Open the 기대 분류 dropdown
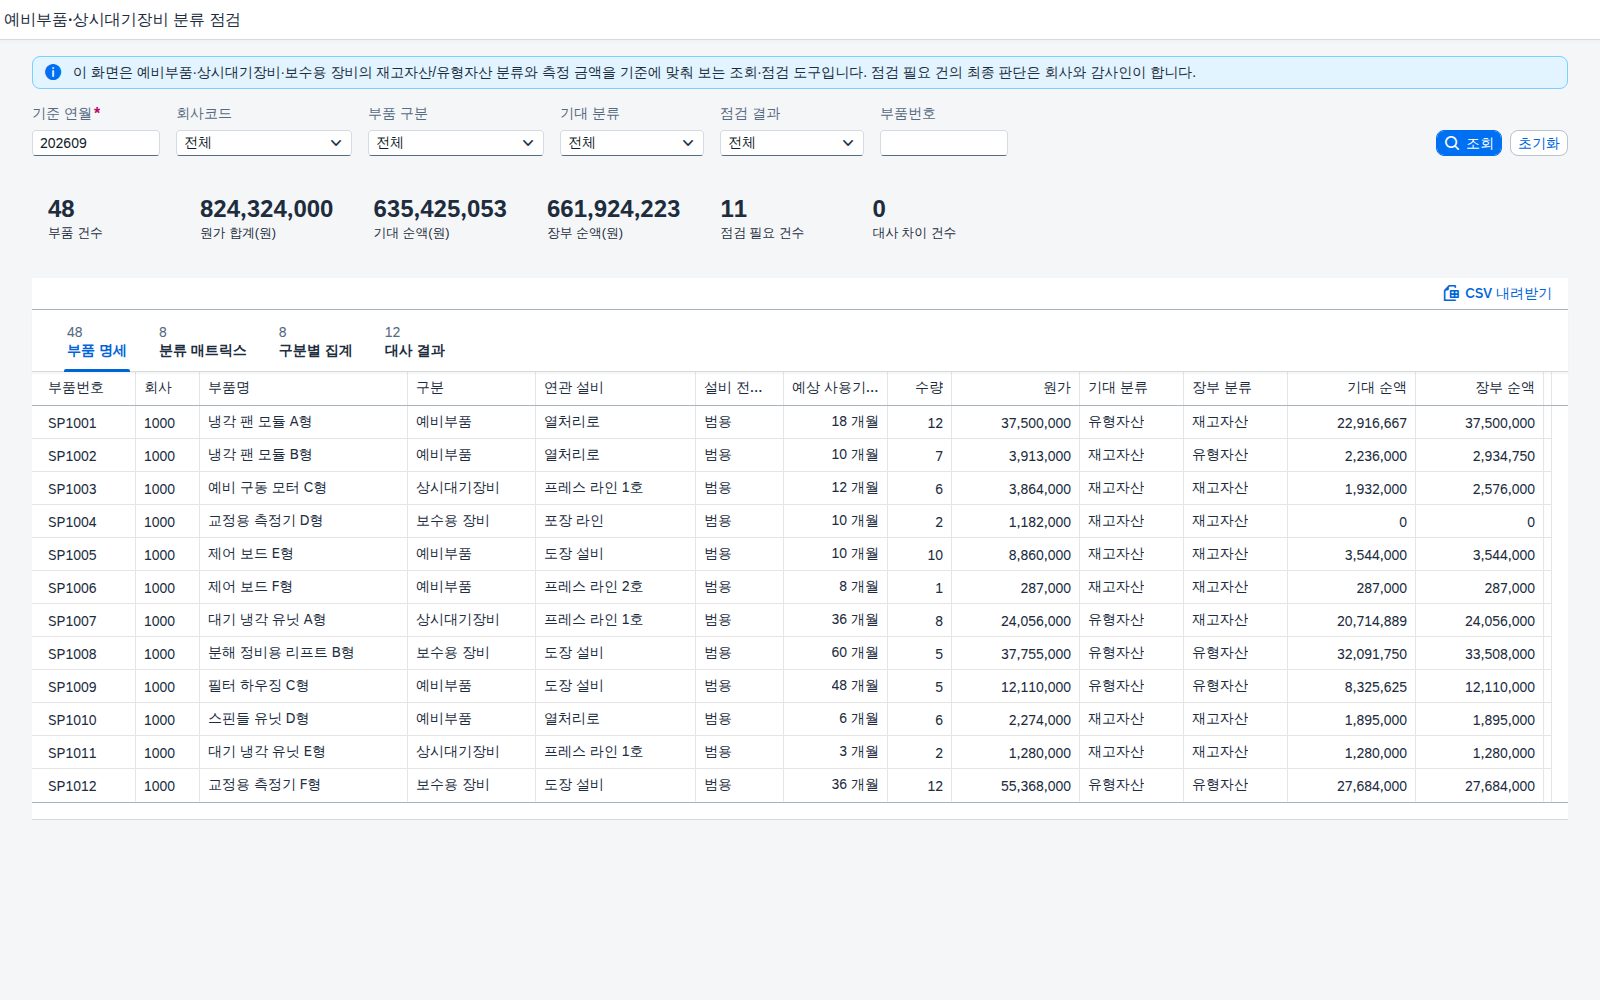This screenshot has width=1600, height=1000. click(632, 143)
